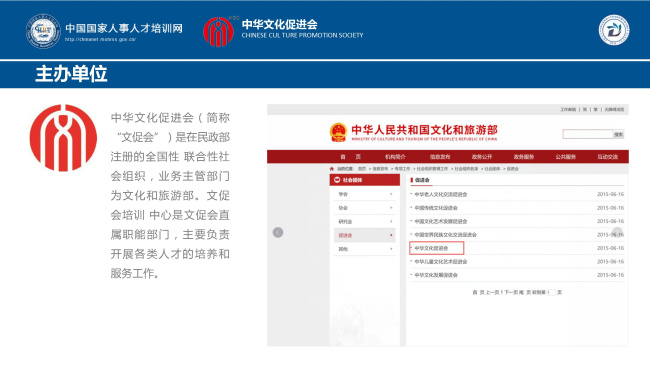Open the 机构简介 navigation menu item
Image resolution: width=650 pixels, height=365 pixels.
point(395,157)
